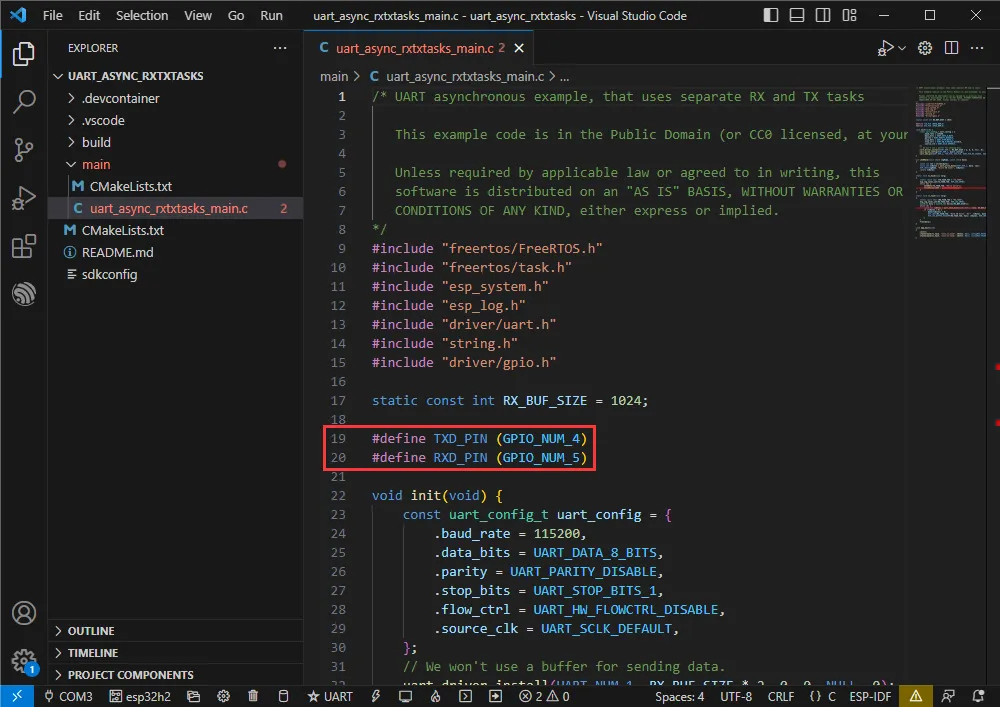This screenshot has height=707, width=1000.
Task: Click the split editor right icon
Action: [953, 48]
